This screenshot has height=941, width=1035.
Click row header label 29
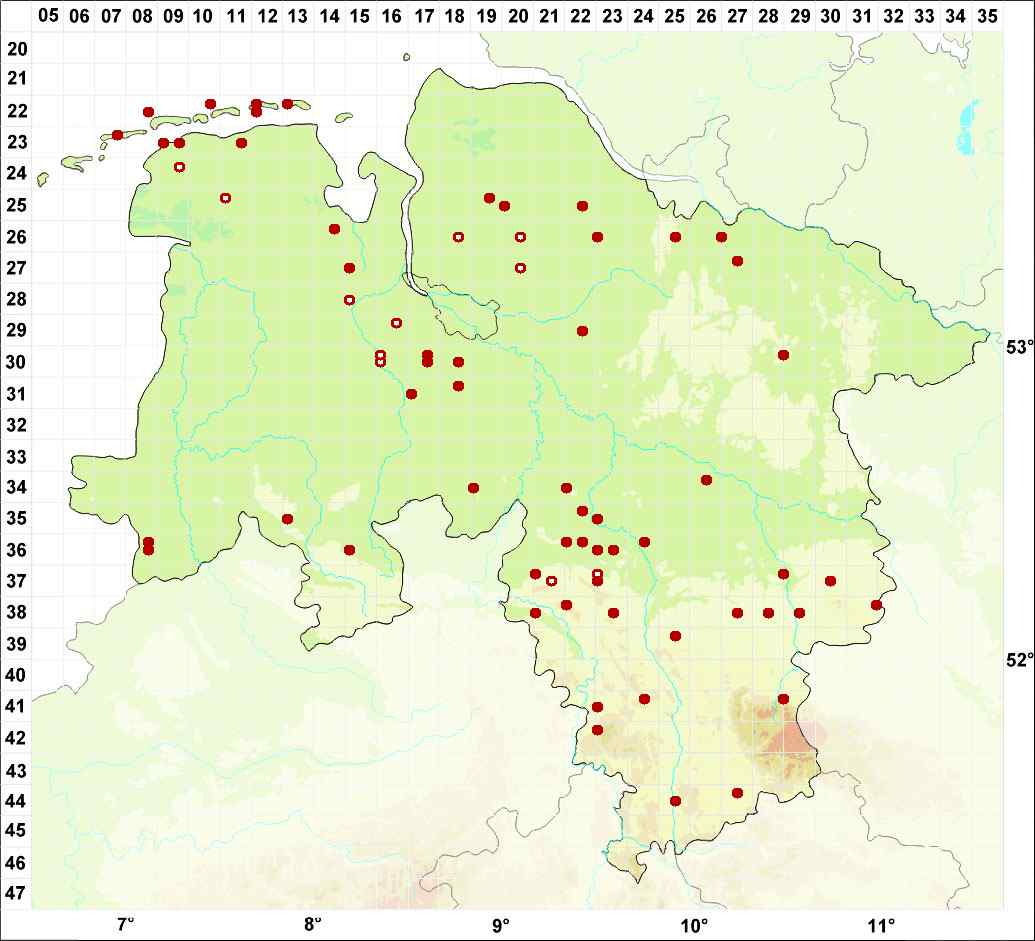tap(17, 330)
